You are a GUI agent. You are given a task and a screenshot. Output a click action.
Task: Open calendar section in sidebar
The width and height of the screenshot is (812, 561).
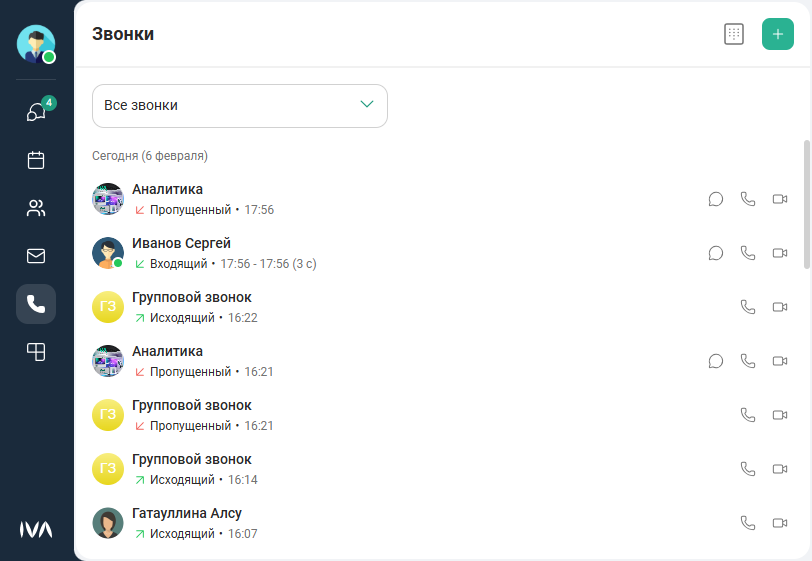(x=36, y=160)
